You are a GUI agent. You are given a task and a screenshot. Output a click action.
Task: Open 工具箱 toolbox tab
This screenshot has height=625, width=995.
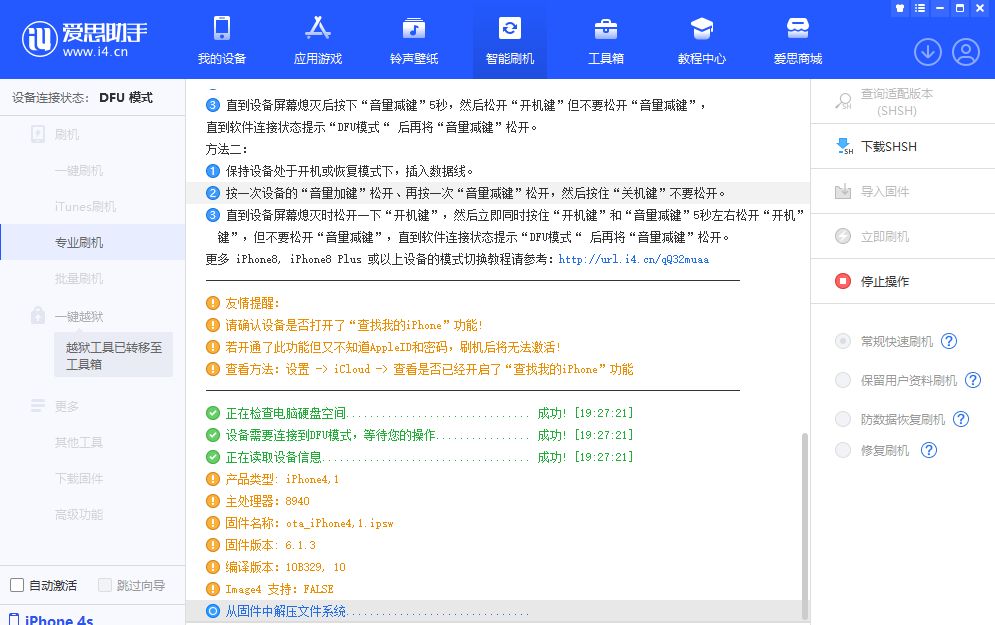click(x=605, y=40)
